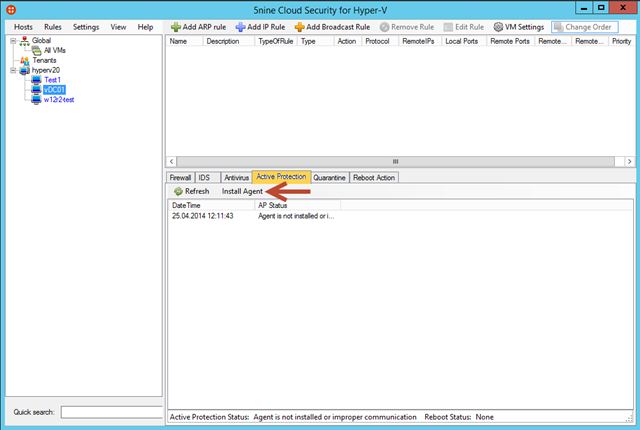Click the Change Order button label
The height and width of the screenshot is (430, 640).
point(589,27)
